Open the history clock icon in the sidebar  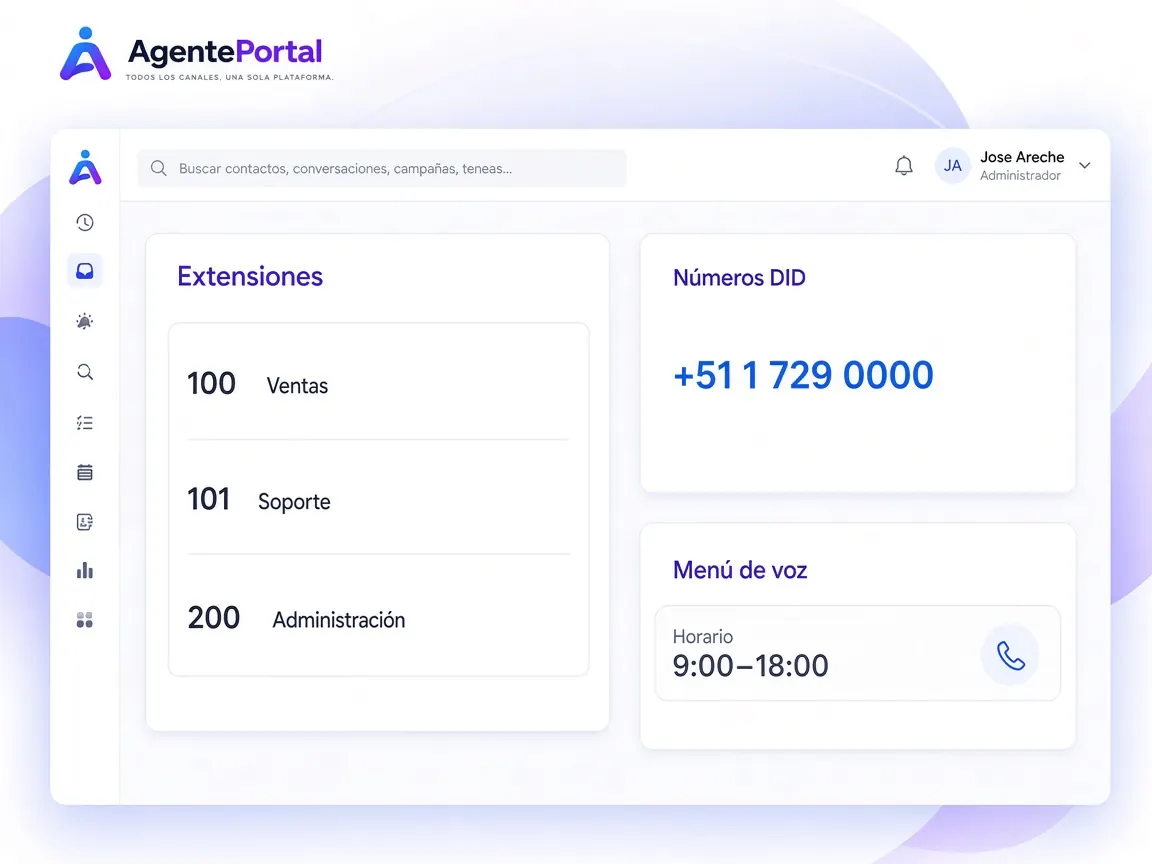tap(85, 223)
